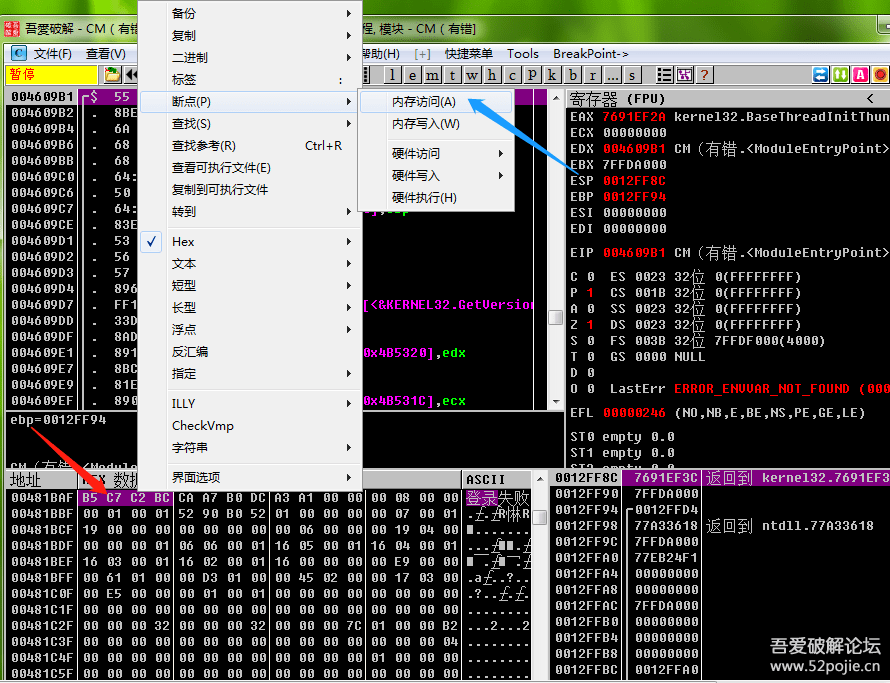
Task: Click the open file folder toolbar icon
Action: click(112, 75)
